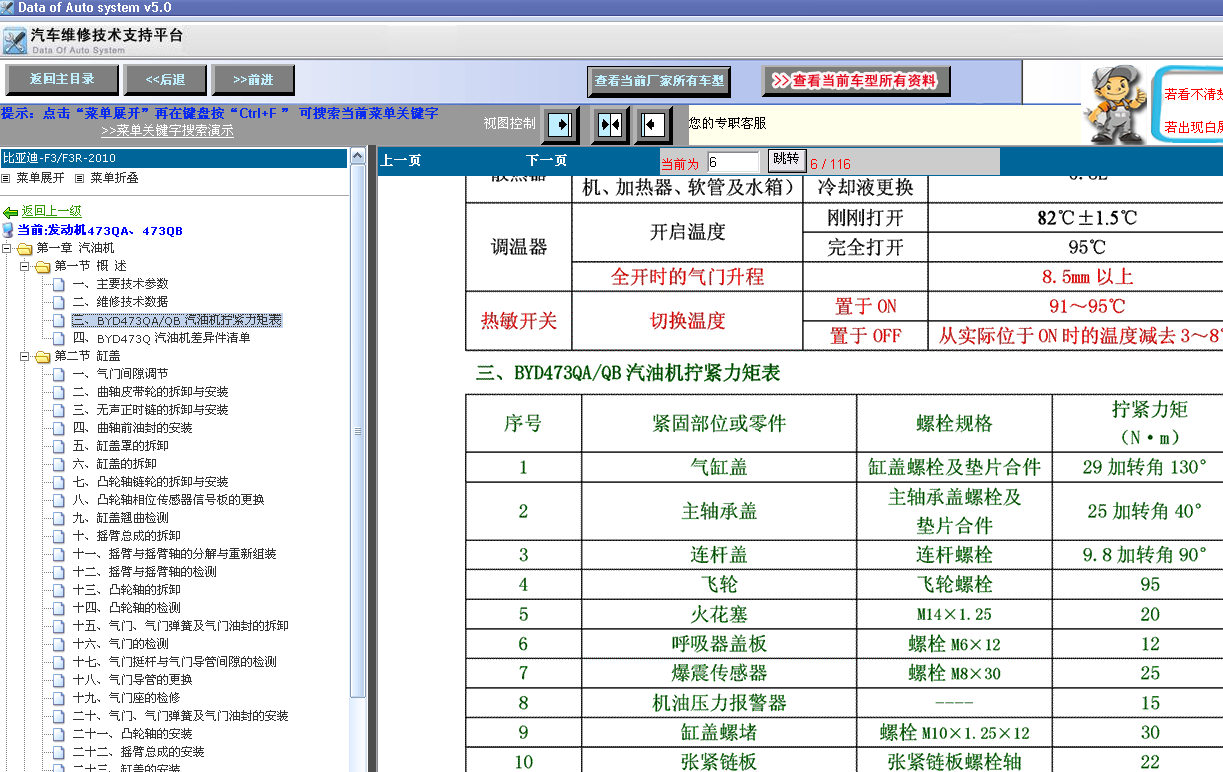Click the 29 加转角 130° torque value
This screenshot has width=1223, height=772.
click(x=1145, y=467)
